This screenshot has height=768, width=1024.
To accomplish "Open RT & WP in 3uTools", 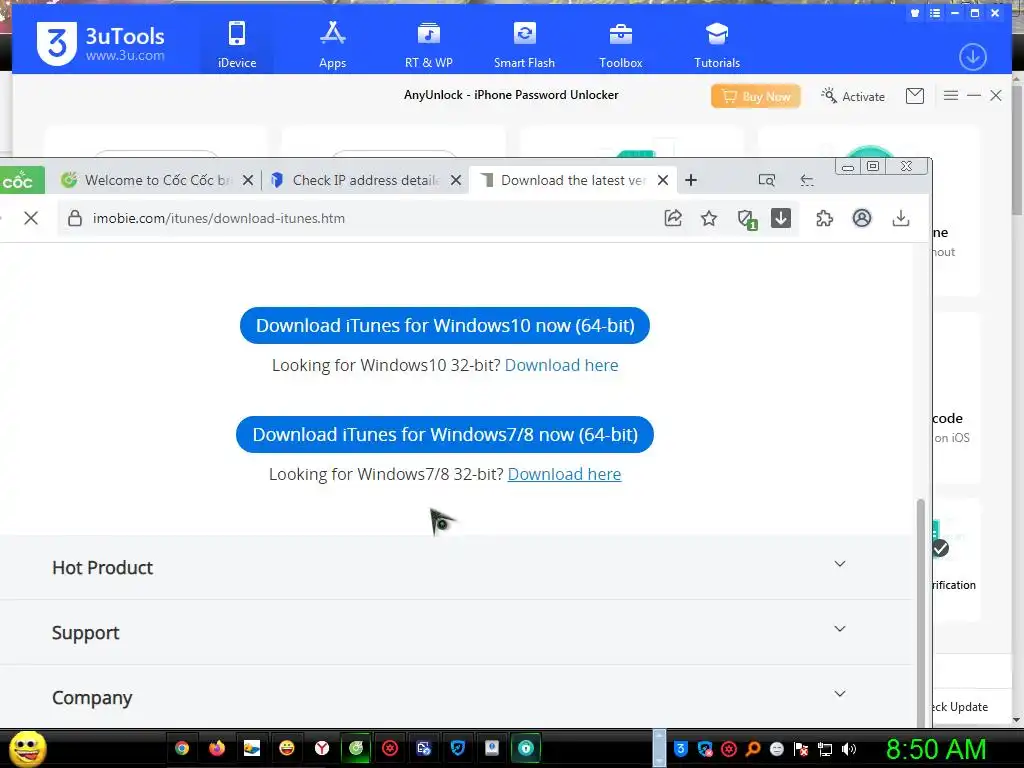I will [428, 44].
